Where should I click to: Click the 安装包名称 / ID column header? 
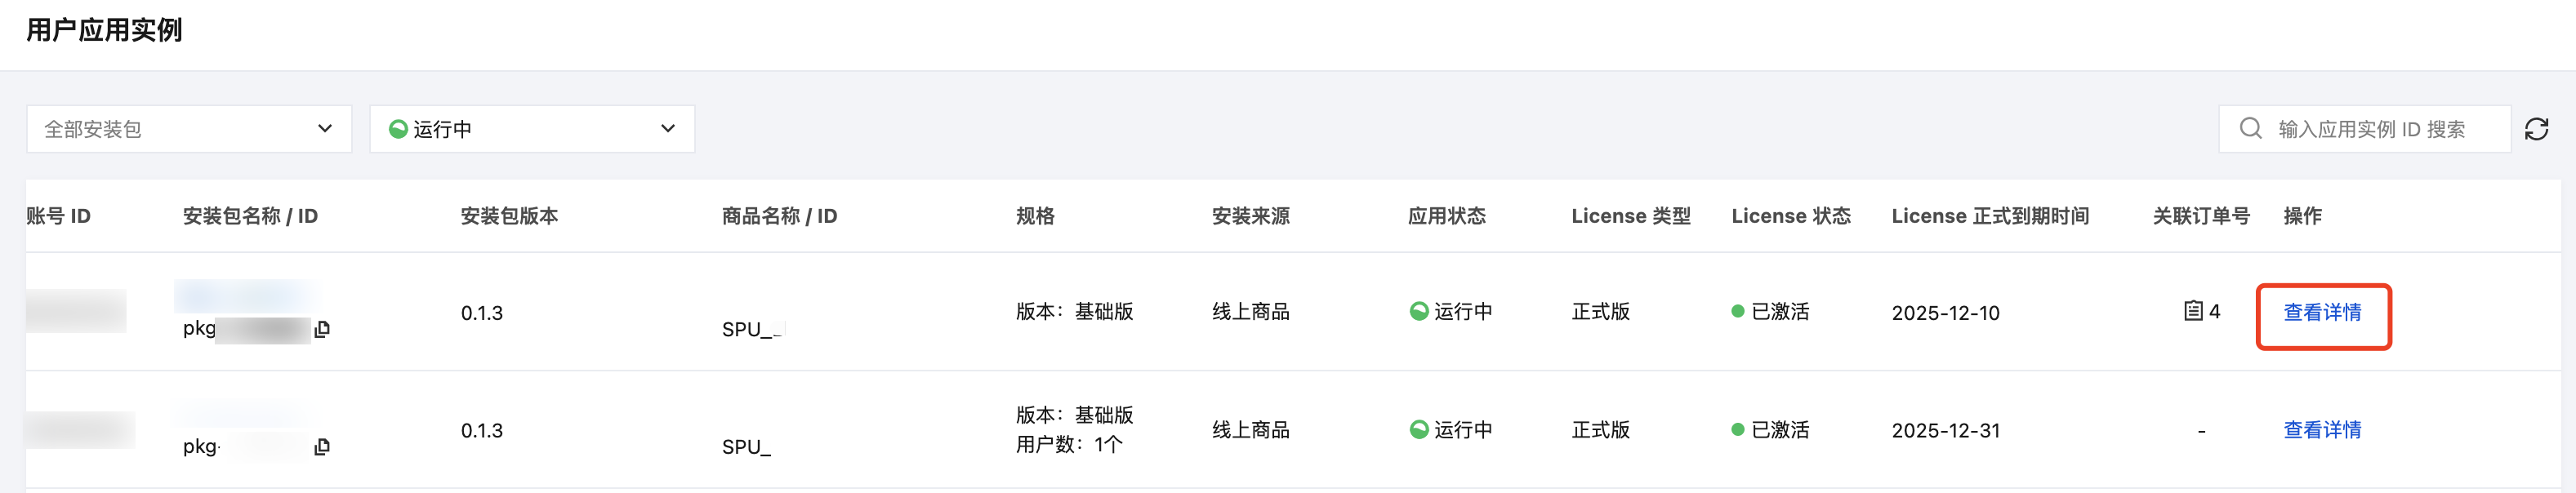pyautogui.click(x=250, y=216)
